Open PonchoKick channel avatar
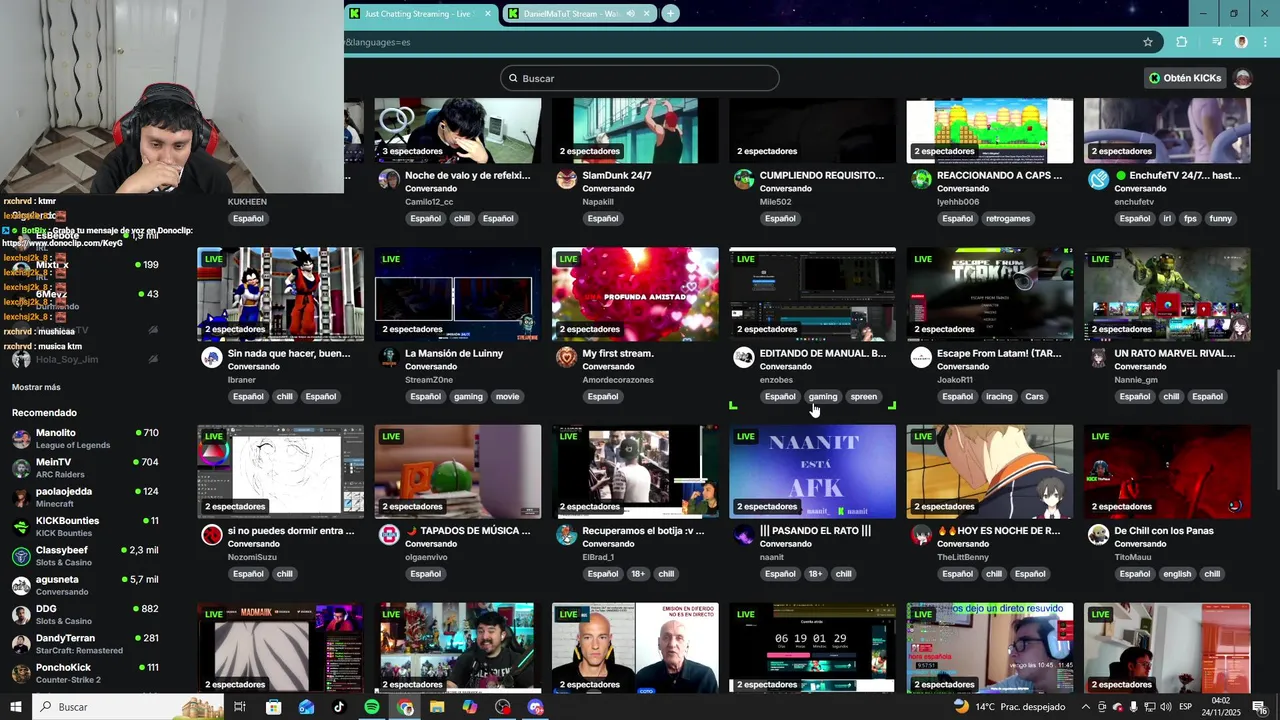The height and width of the screenshot is (720, 1280). [21, 673]
